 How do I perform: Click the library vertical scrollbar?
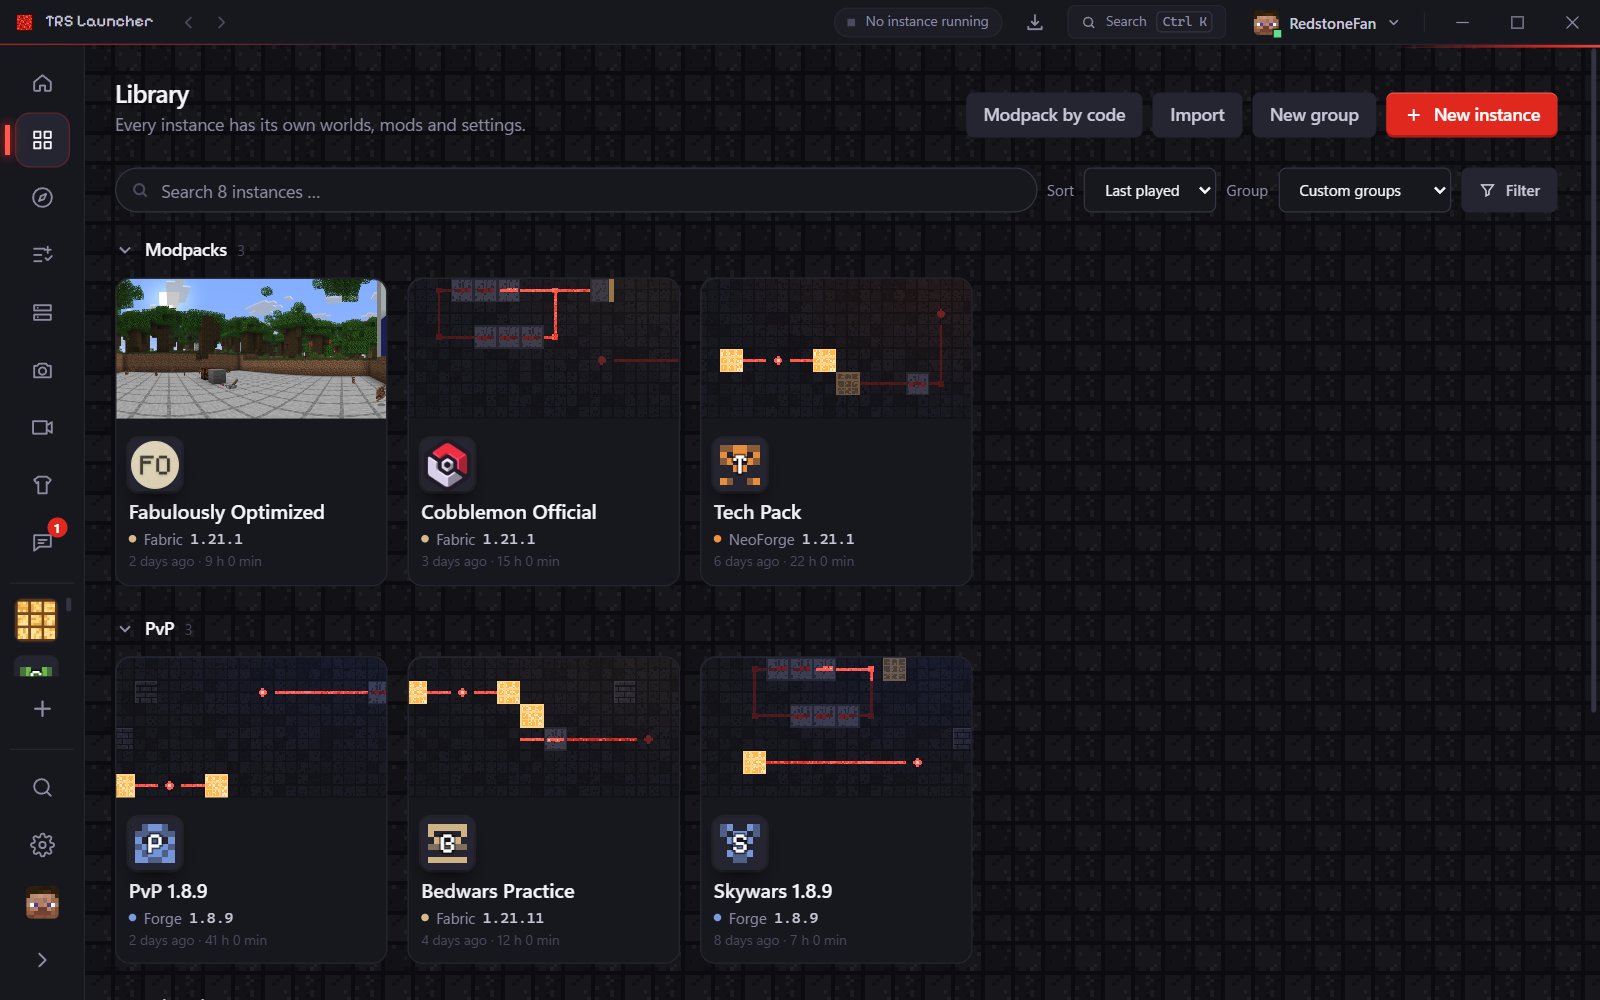(1593, 380)
